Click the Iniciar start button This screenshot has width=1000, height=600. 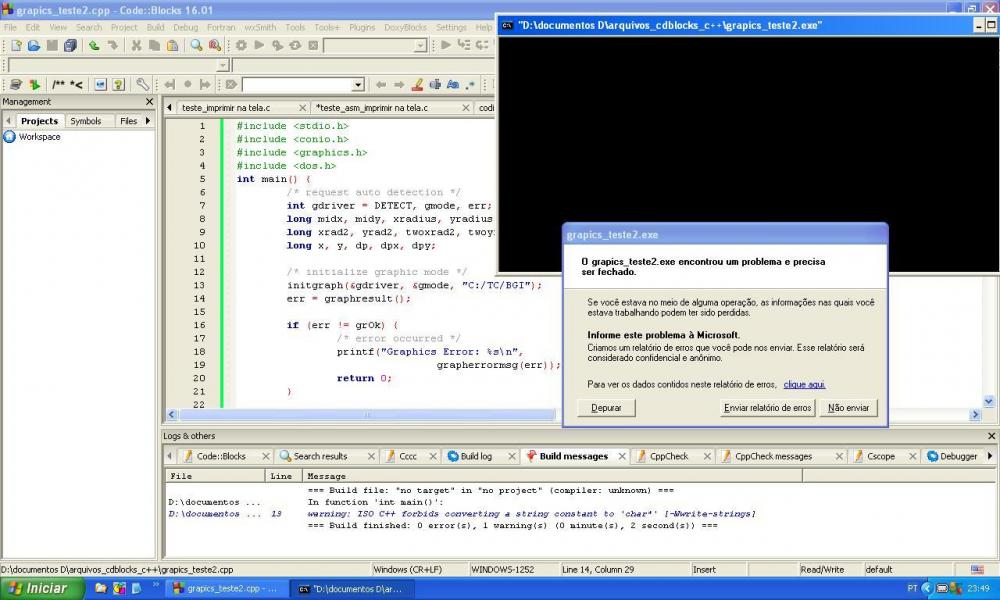38,588
